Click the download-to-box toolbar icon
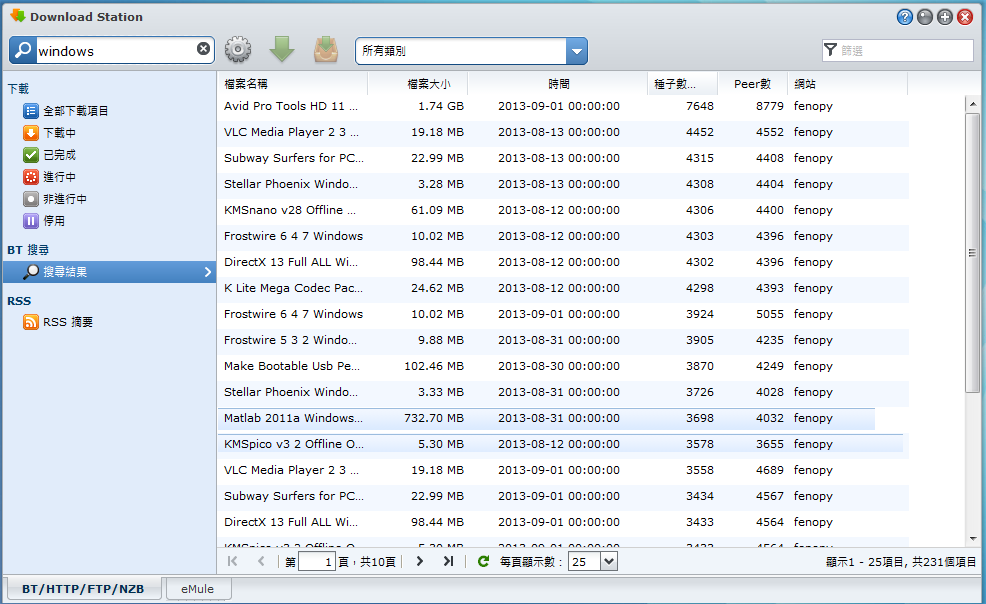 pos(326,50)
